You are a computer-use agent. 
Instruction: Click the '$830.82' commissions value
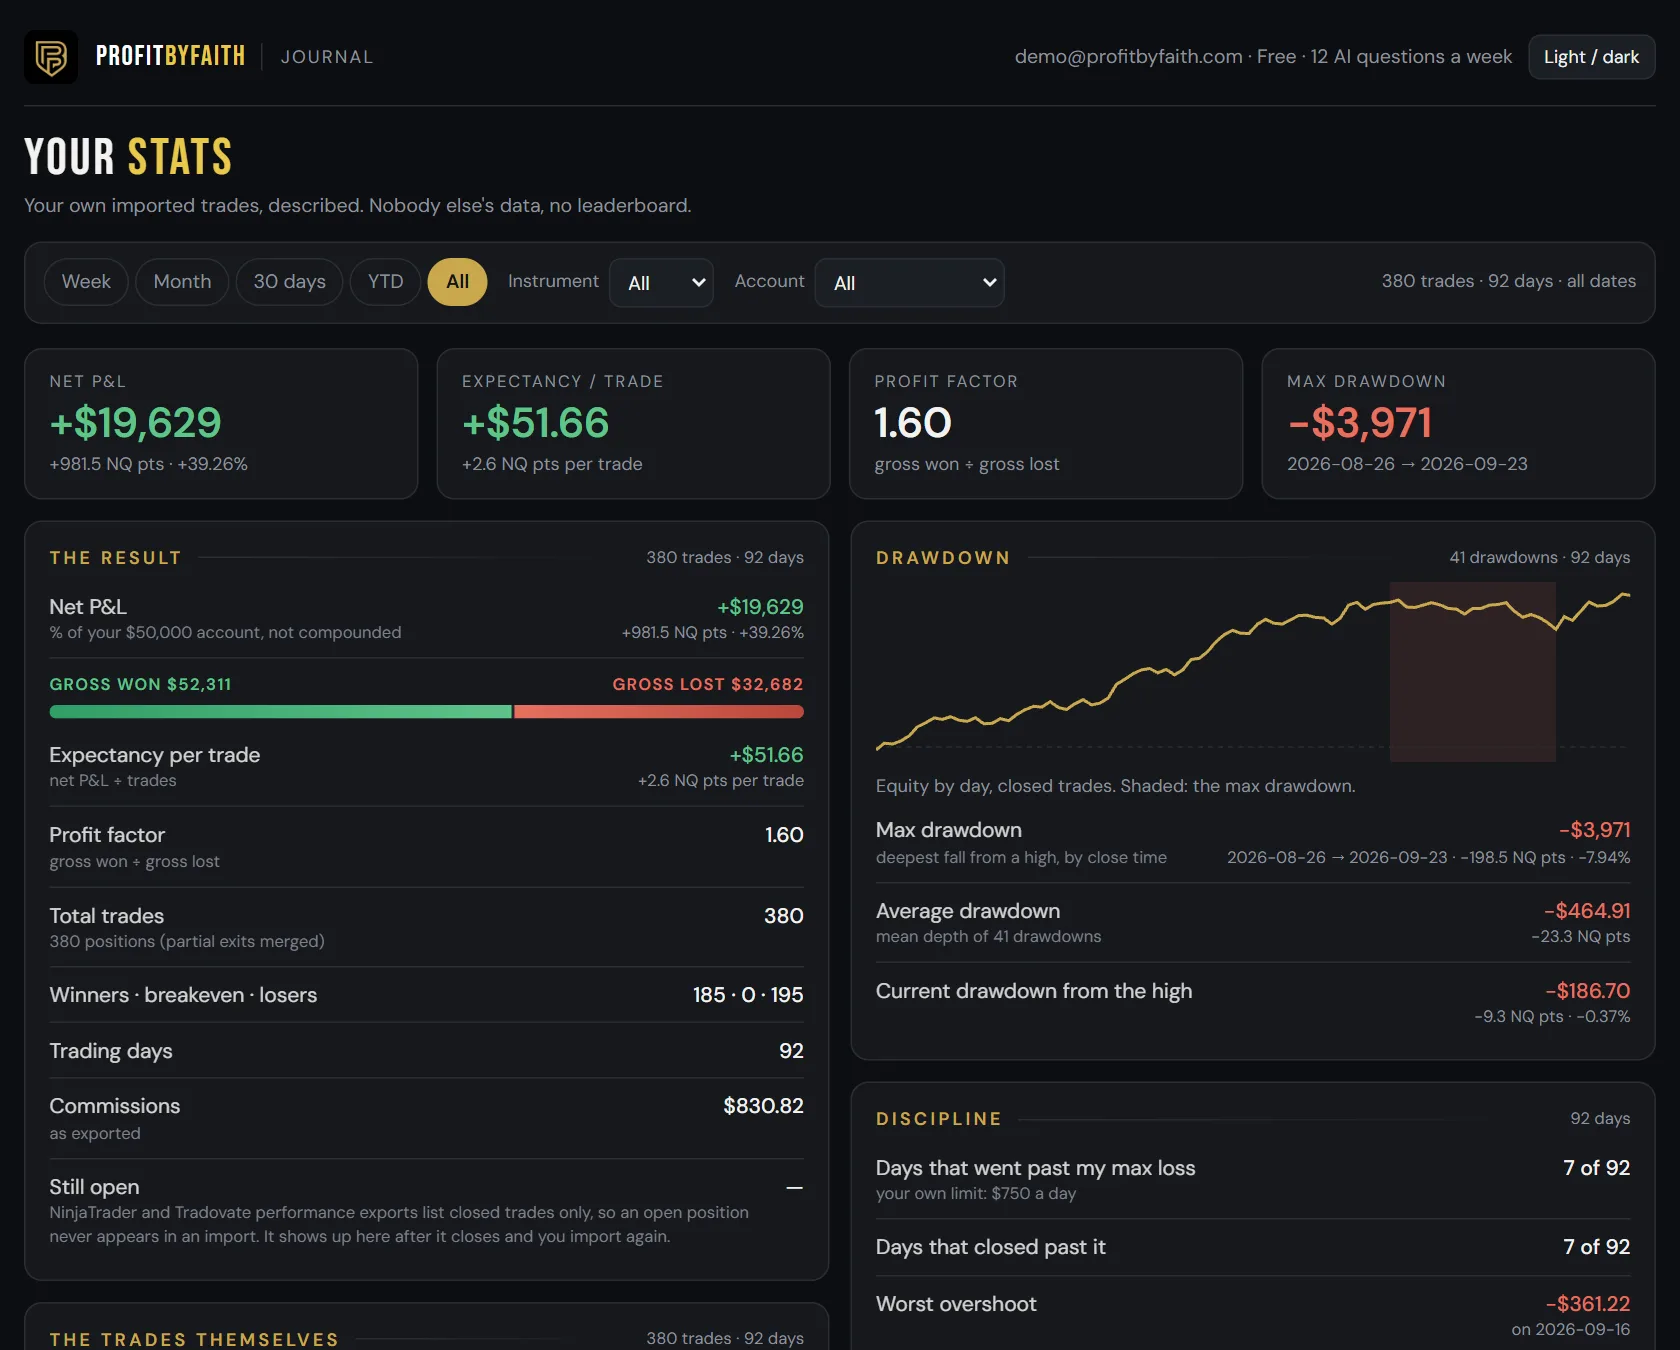pos(763,1106)
